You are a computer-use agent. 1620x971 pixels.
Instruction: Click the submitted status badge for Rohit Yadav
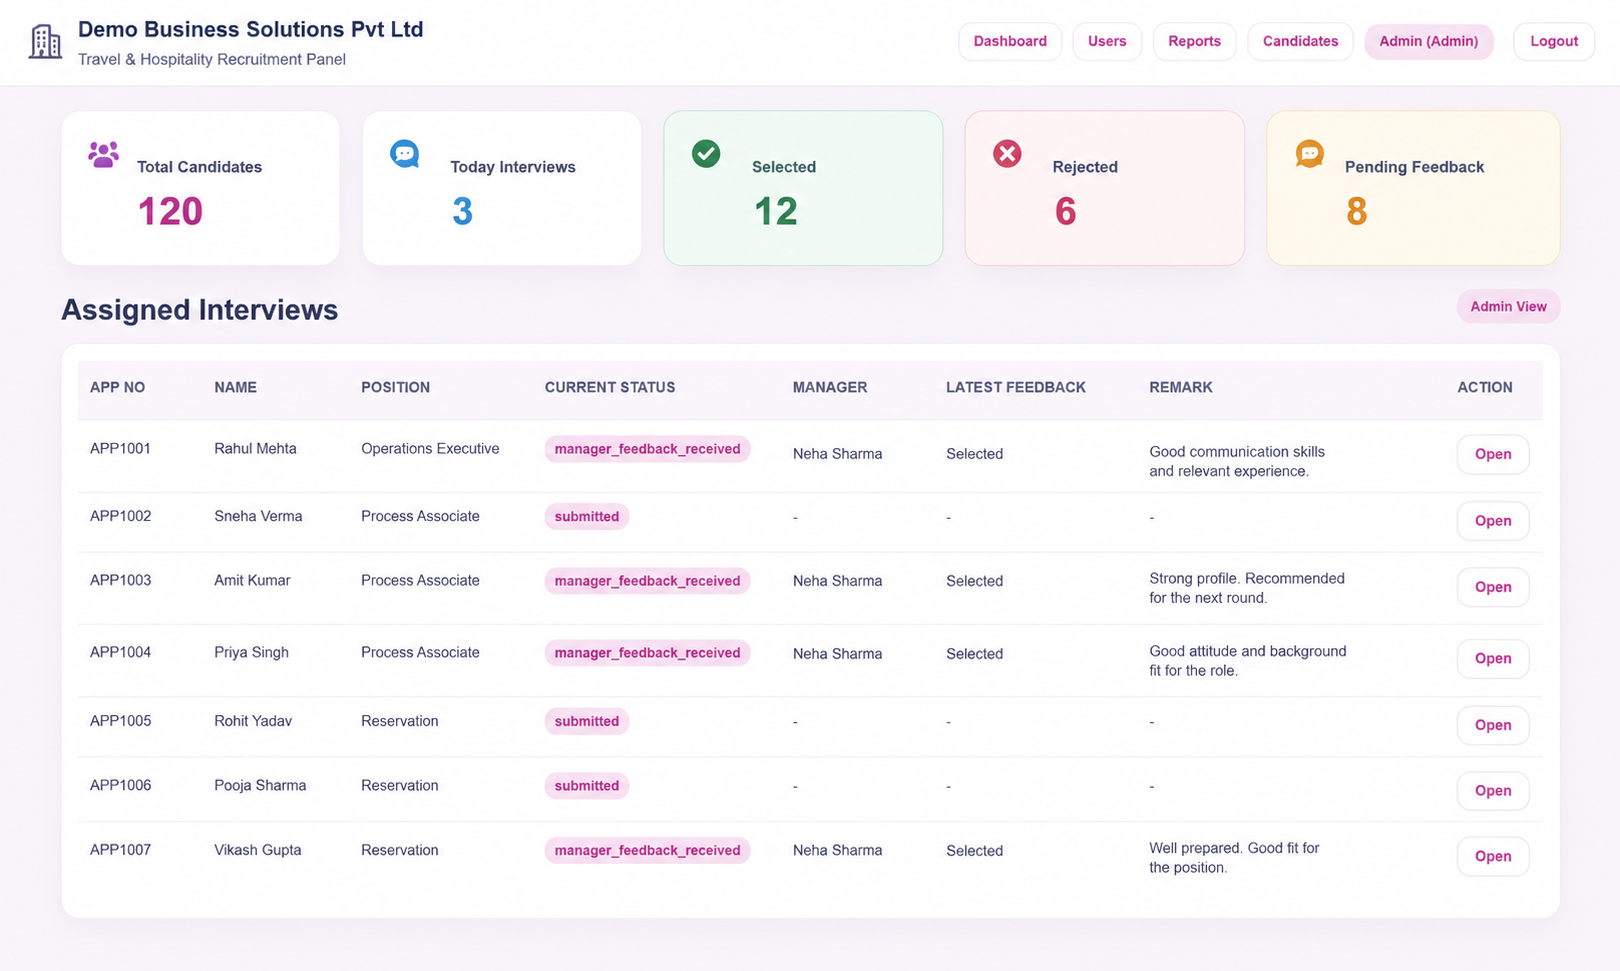point(587,721)
